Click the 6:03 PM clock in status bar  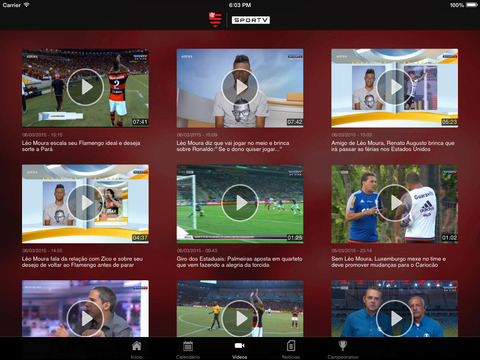240,5
